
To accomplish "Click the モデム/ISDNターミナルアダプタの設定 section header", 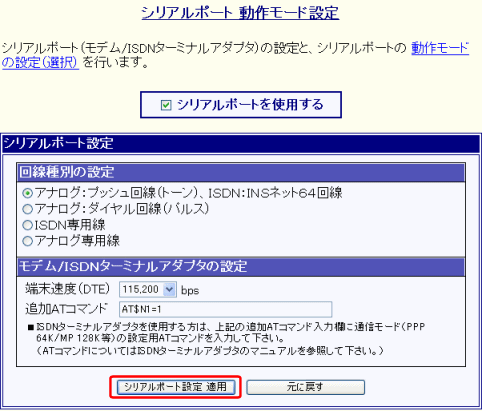I will pos(241,267).
